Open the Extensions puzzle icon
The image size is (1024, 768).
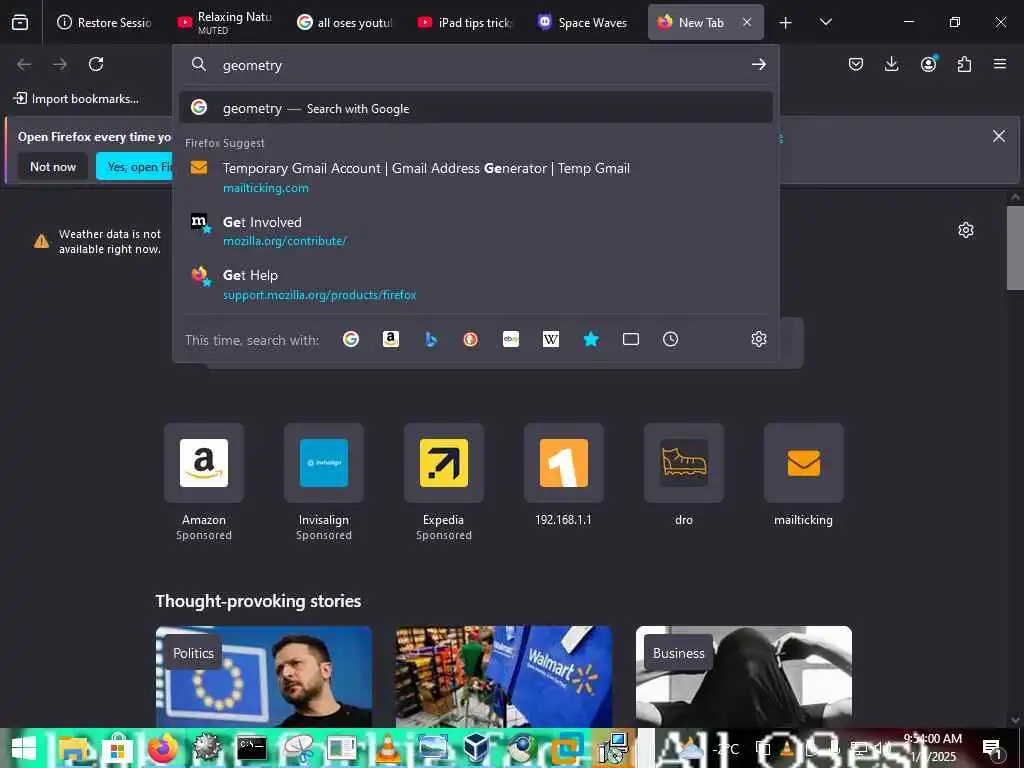(x=964, y=64)
